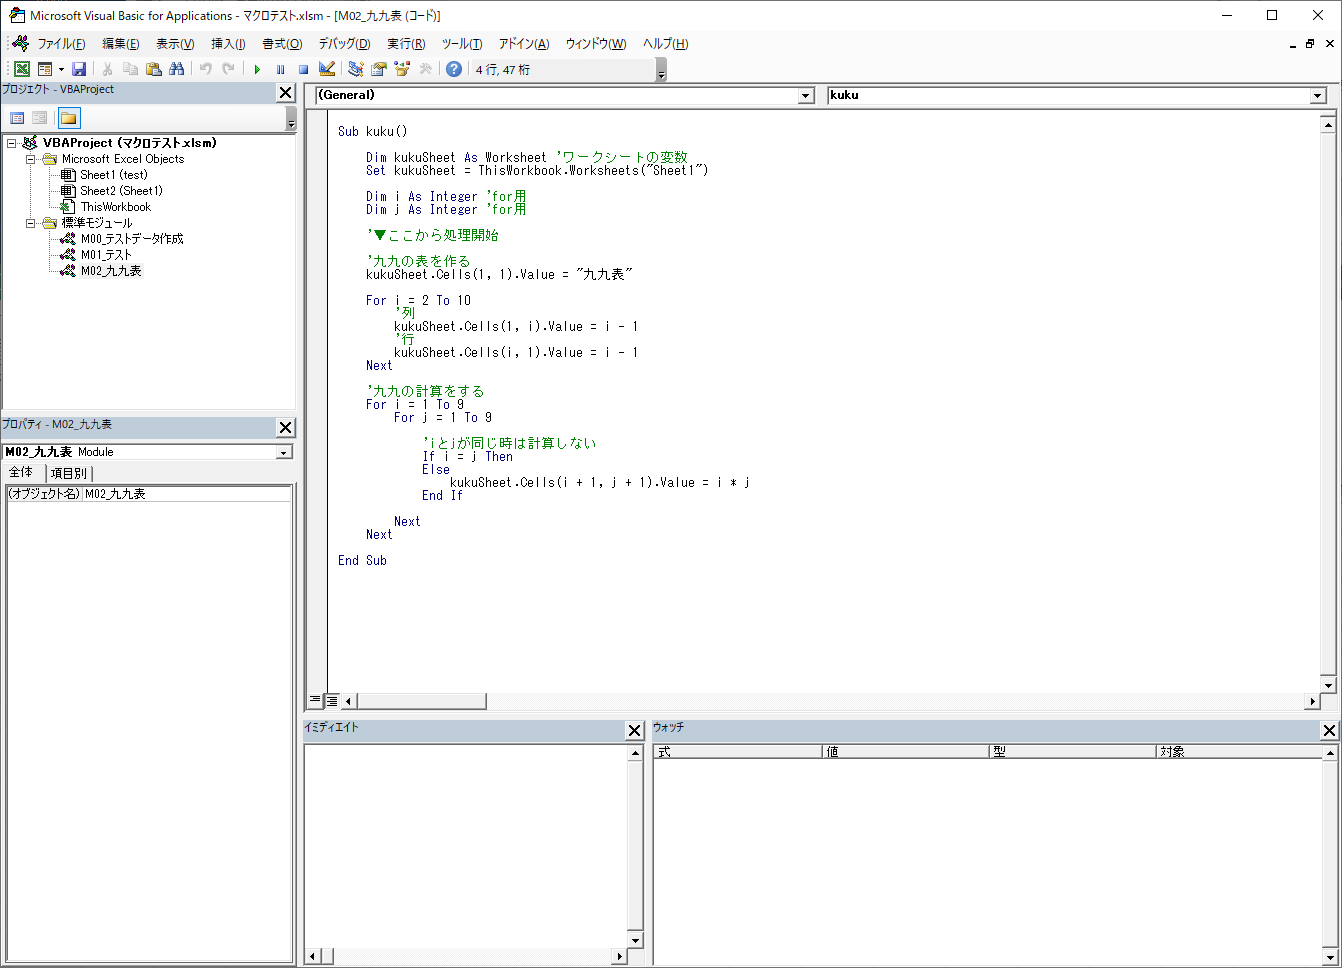Click the Undo arrow icon
The image size is (1342, 968).
tap(205, 69)
